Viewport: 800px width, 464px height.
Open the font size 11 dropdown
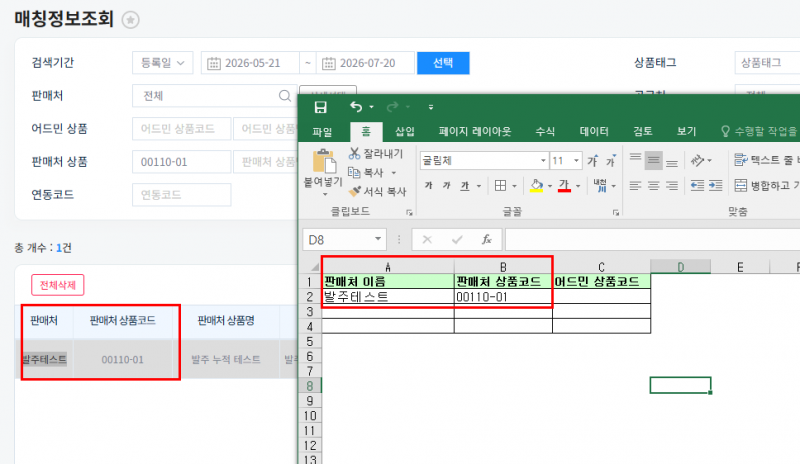coord(577,161)
